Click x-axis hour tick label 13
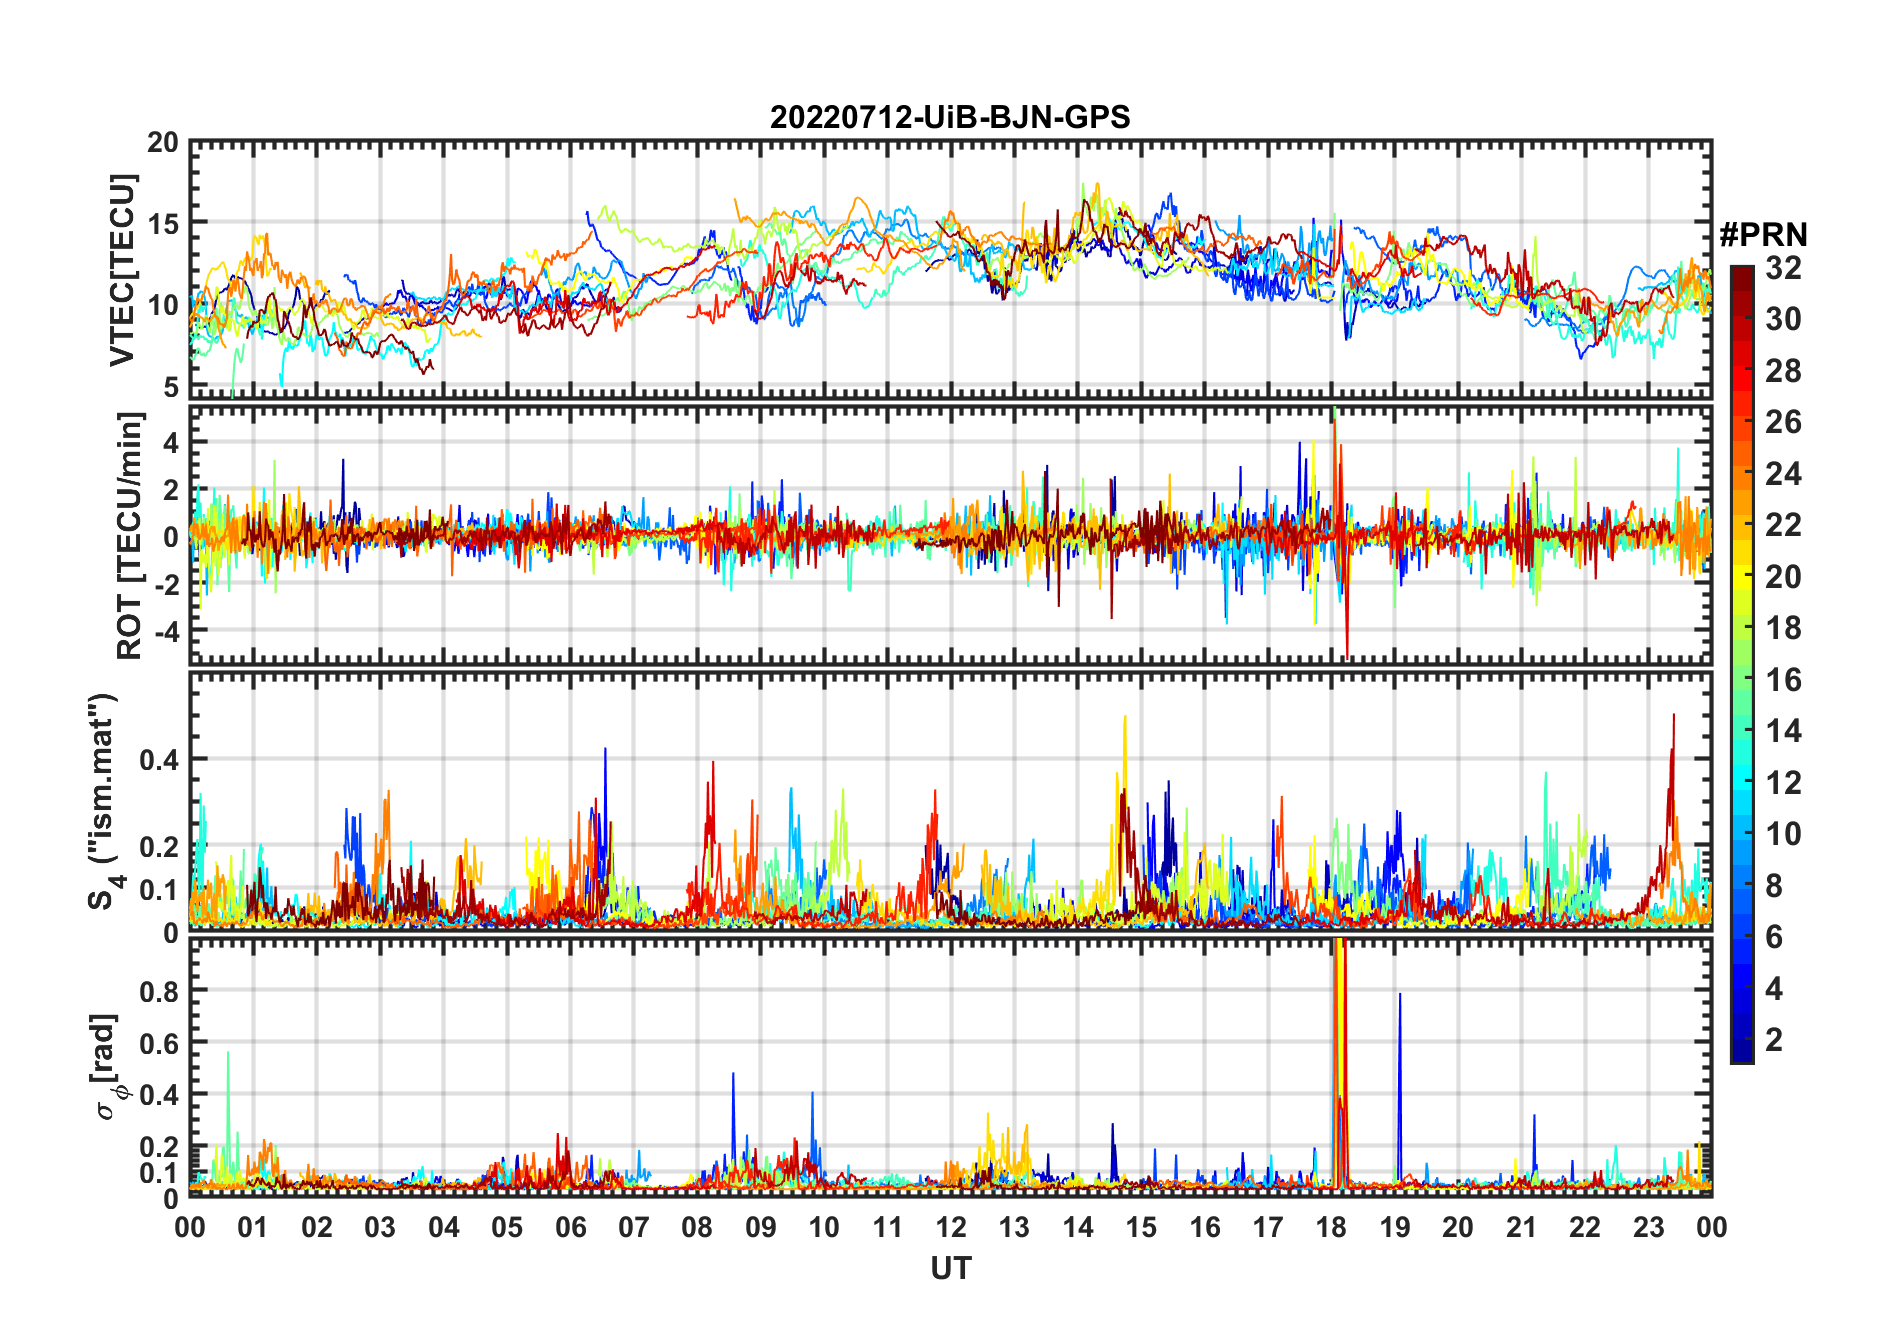This screenshot has height=1330, width=1902. pyautogui.click(x=1014, y=1228)
